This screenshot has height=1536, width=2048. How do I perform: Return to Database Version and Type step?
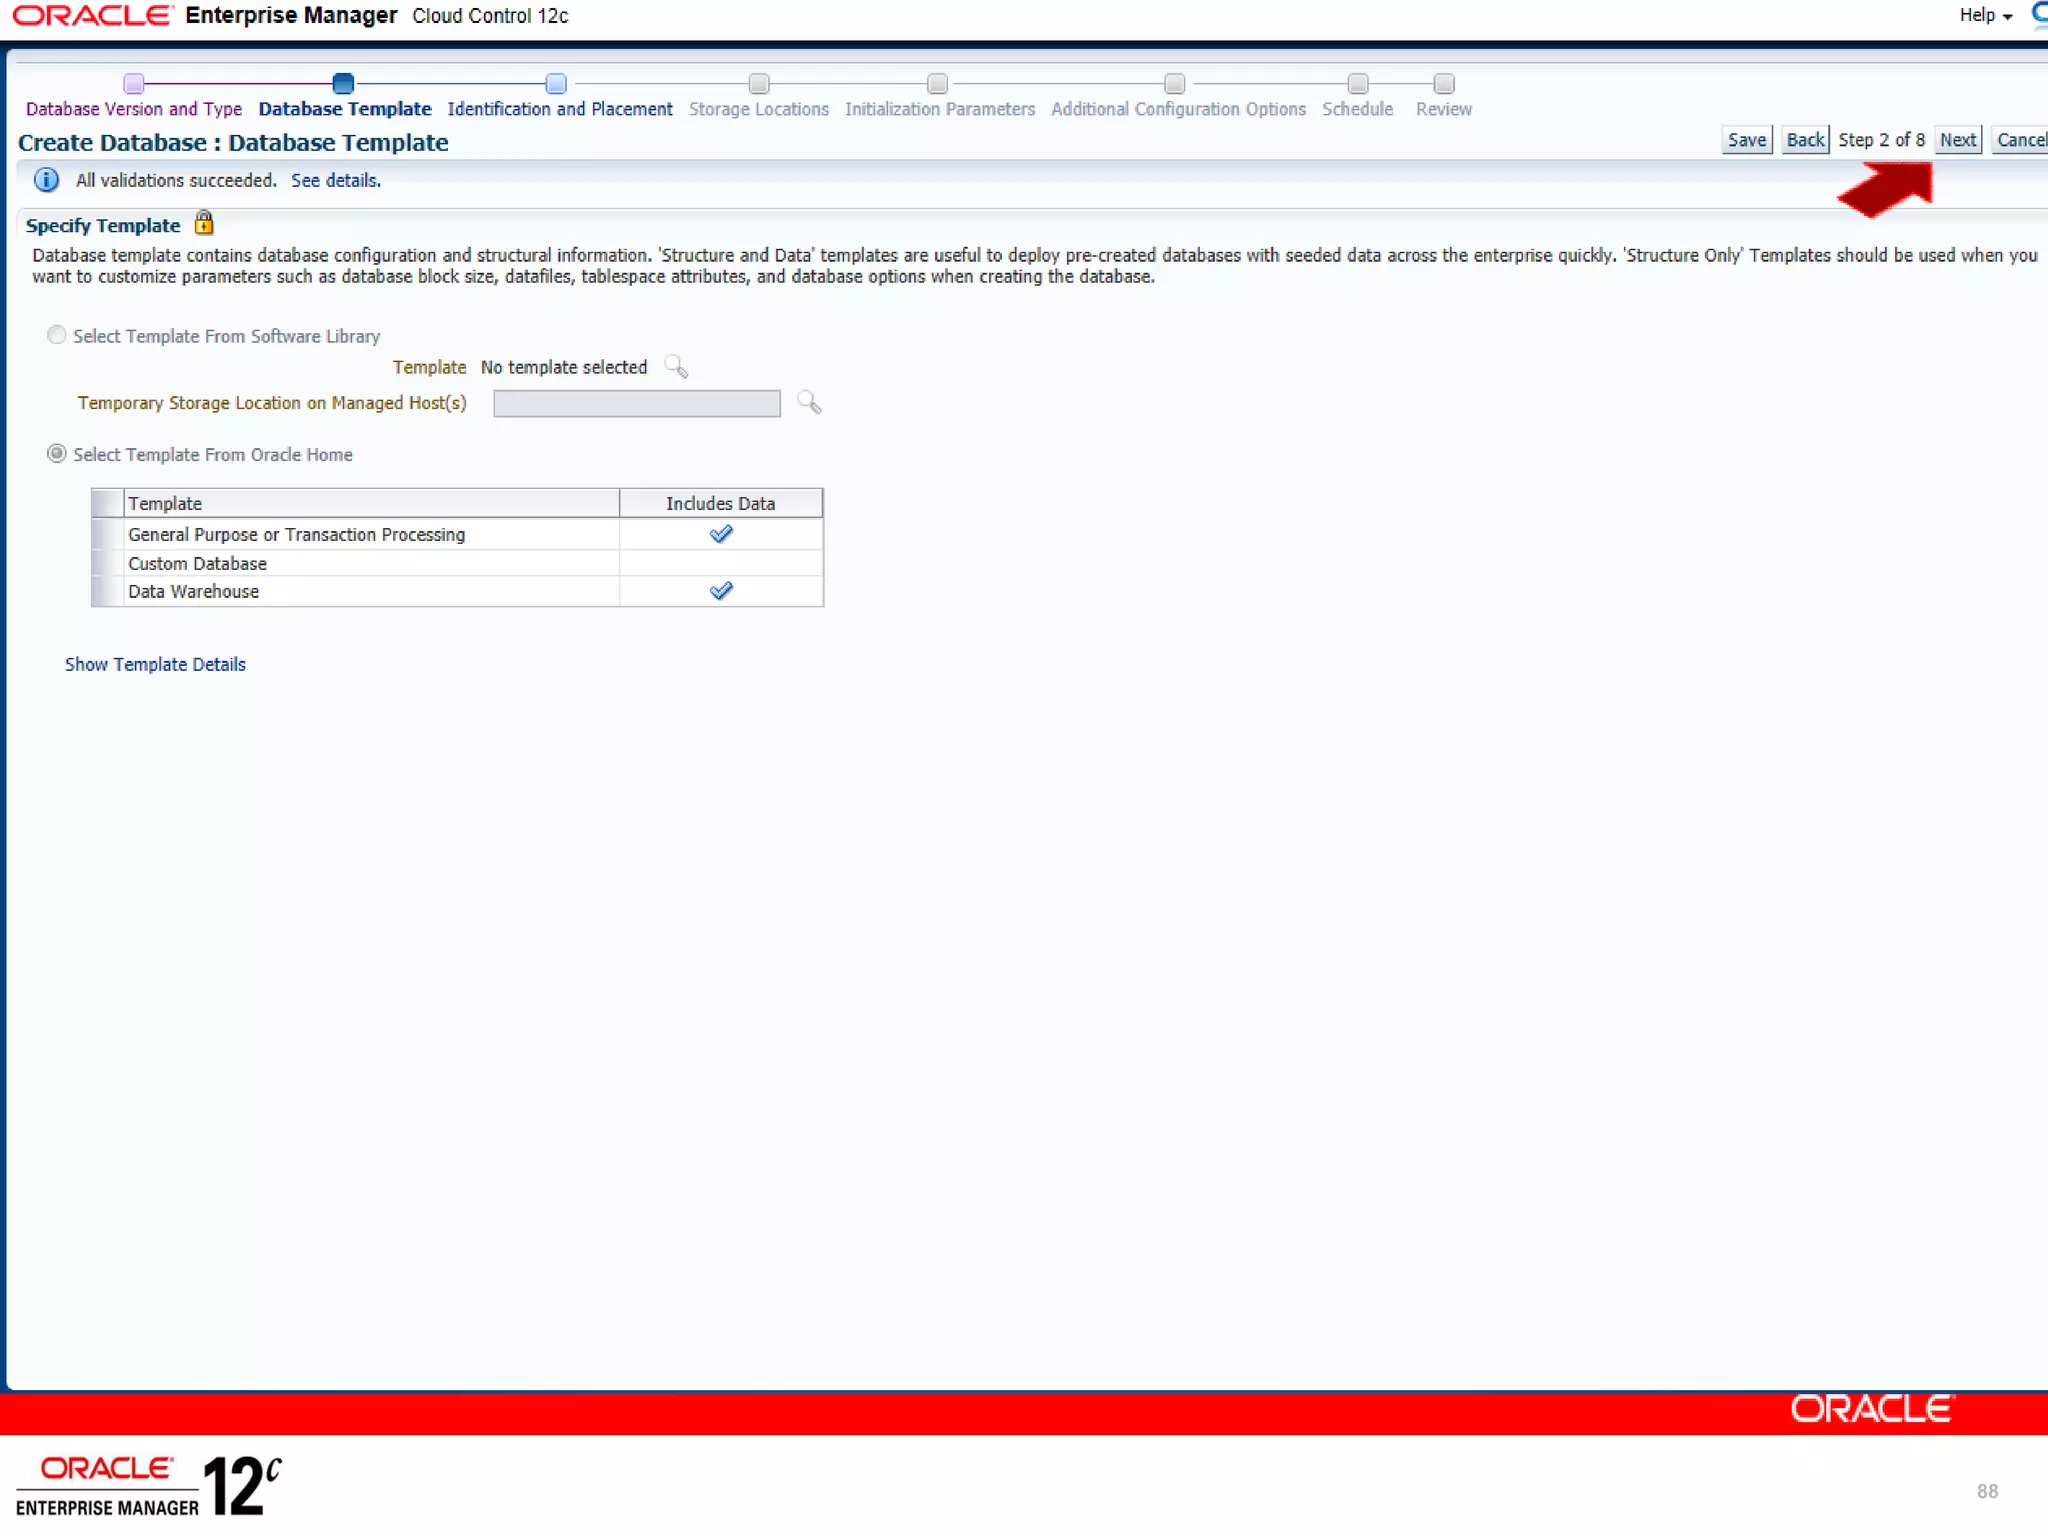pos(134,109)
